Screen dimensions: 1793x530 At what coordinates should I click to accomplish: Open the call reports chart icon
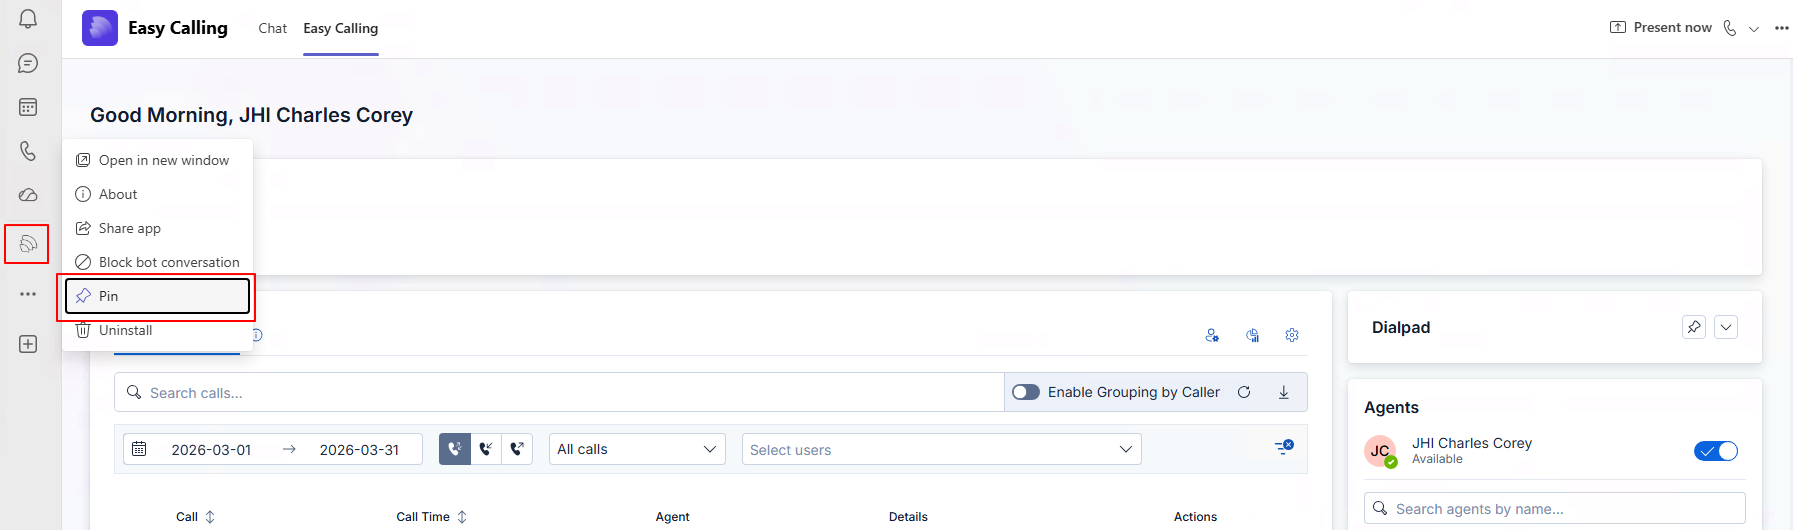(x=1252, y=336)
